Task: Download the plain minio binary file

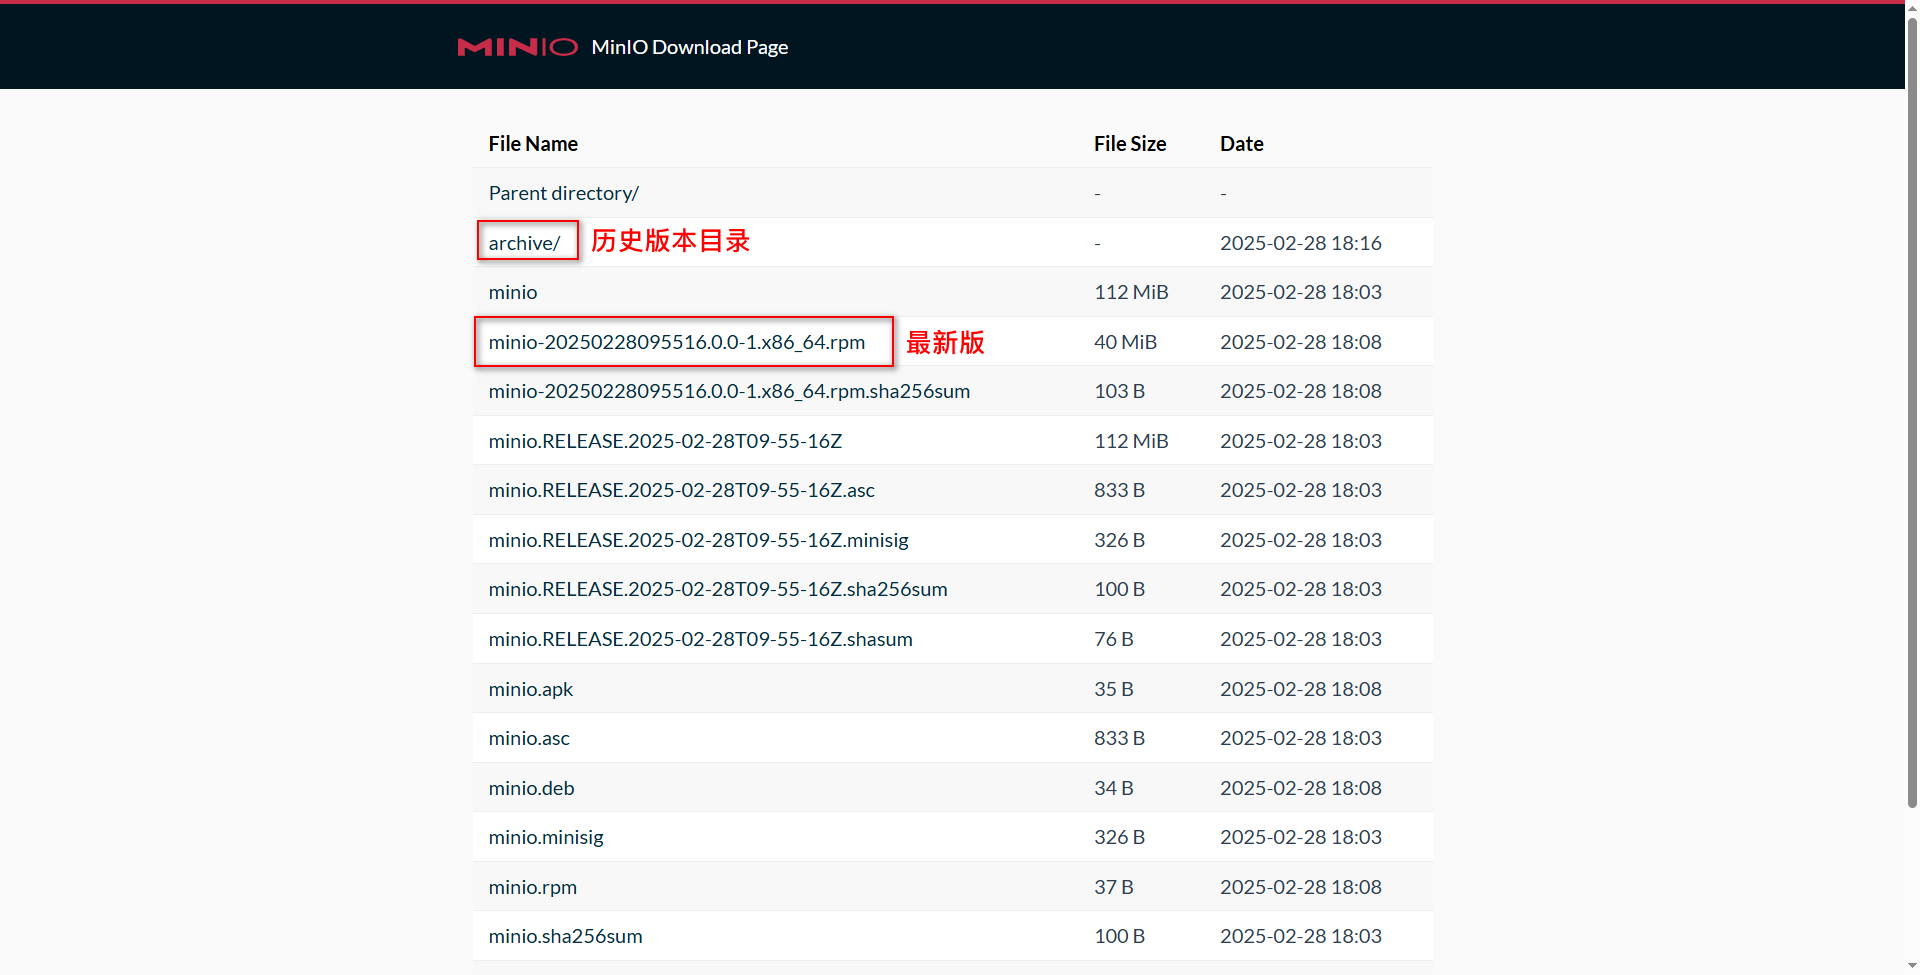Action: (x=513, y=292)
